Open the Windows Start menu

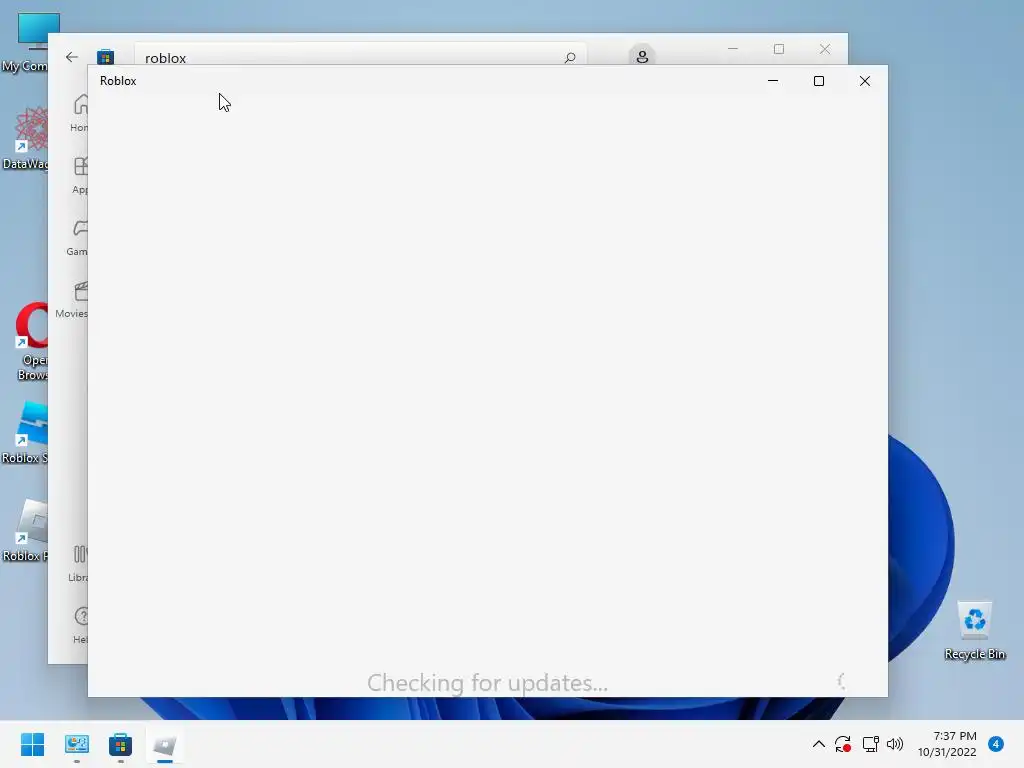[x=33, y=744]
